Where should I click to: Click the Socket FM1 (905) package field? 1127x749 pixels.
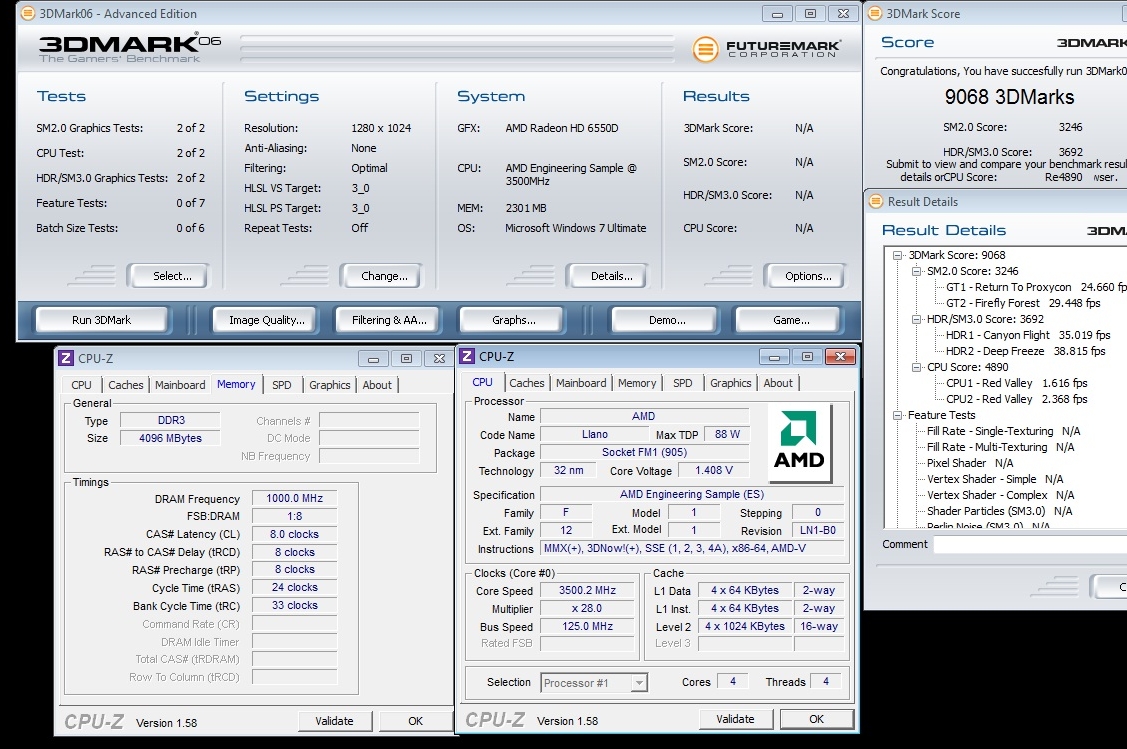(644, 452)
